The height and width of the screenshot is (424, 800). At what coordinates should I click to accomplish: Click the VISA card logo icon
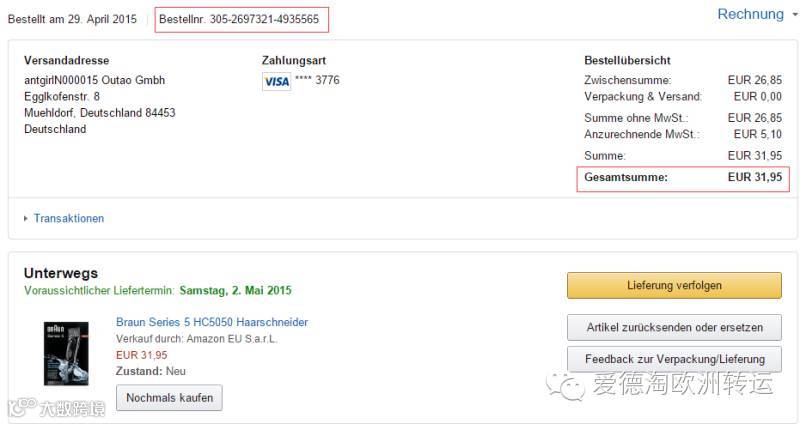pos(276,81)
